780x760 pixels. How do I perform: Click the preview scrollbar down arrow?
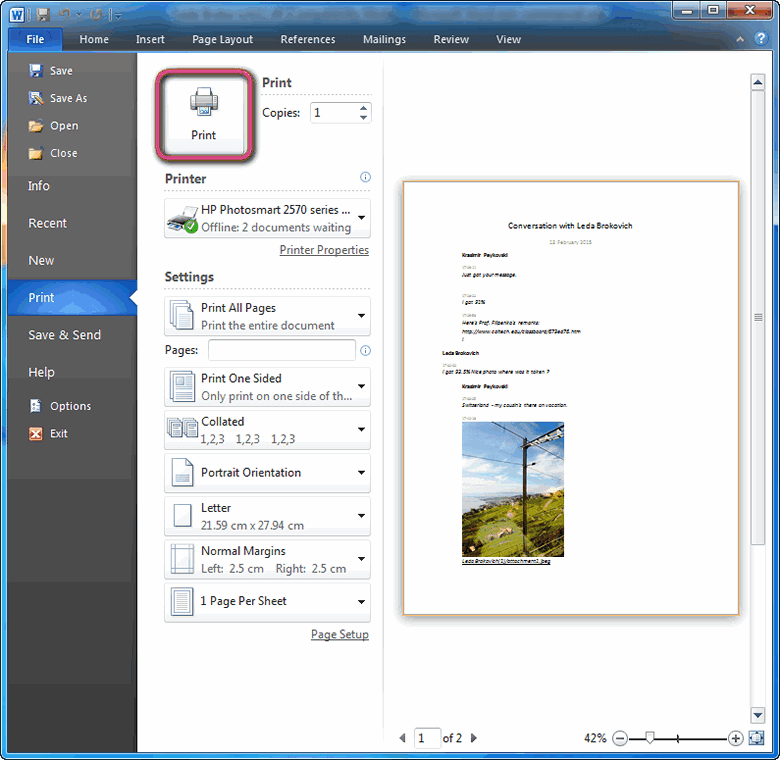pos(758,715)
